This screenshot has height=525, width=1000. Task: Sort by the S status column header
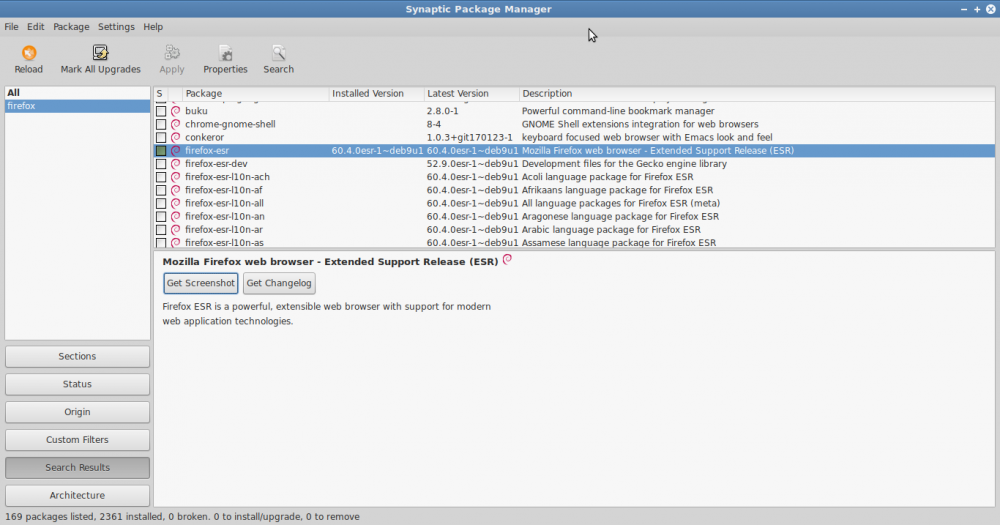pyautogui.click(x=160, y=94)
